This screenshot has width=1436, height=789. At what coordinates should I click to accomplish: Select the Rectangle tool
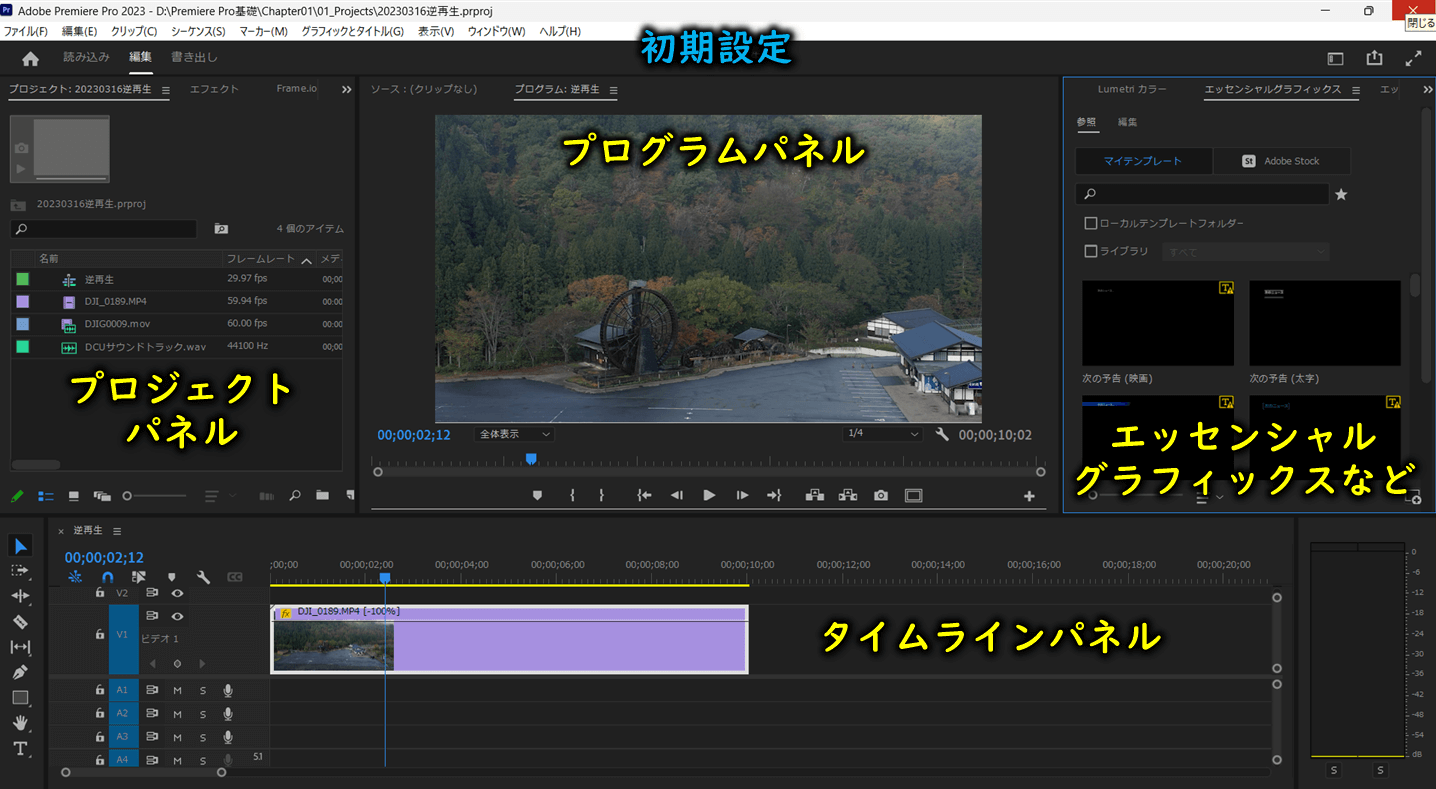(x=20, y=697)
